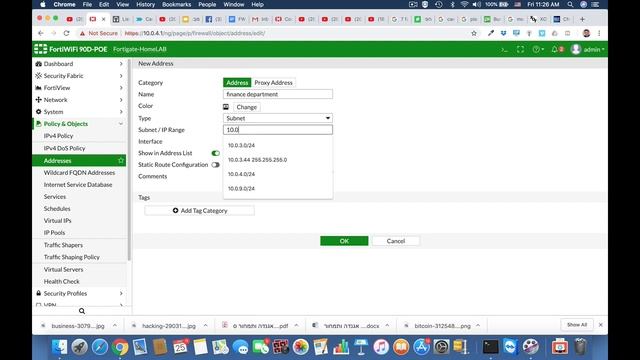Screen dimensions: 640x360
Task: Open Finder from the dock
Action: point(60,347)
